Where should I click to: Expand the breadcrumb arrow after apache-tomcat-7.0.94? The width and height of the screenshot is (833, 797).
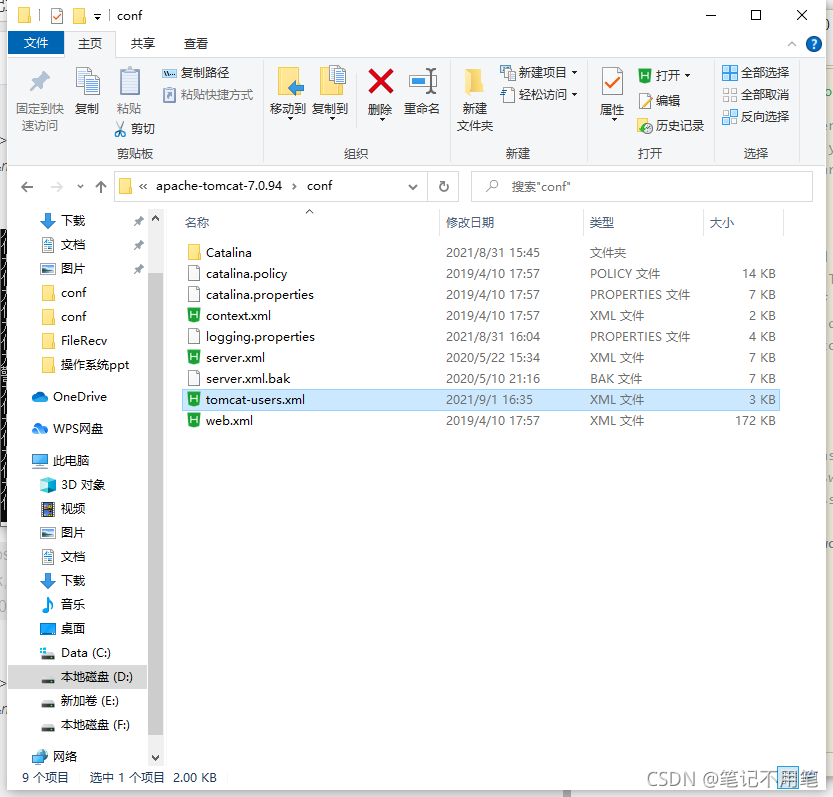point(294,186)
